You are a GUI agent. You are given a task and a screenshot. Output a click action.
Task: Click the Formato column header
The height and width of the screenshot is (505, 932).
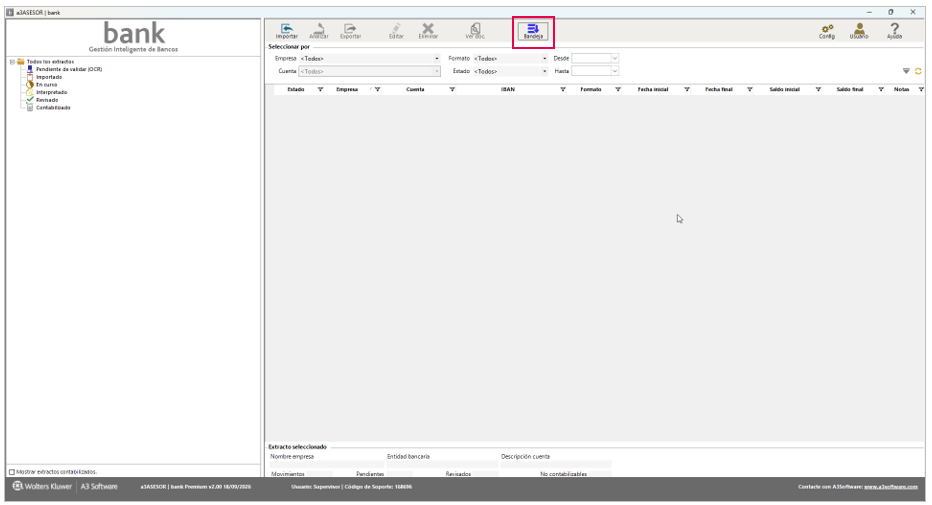[591, 90]
